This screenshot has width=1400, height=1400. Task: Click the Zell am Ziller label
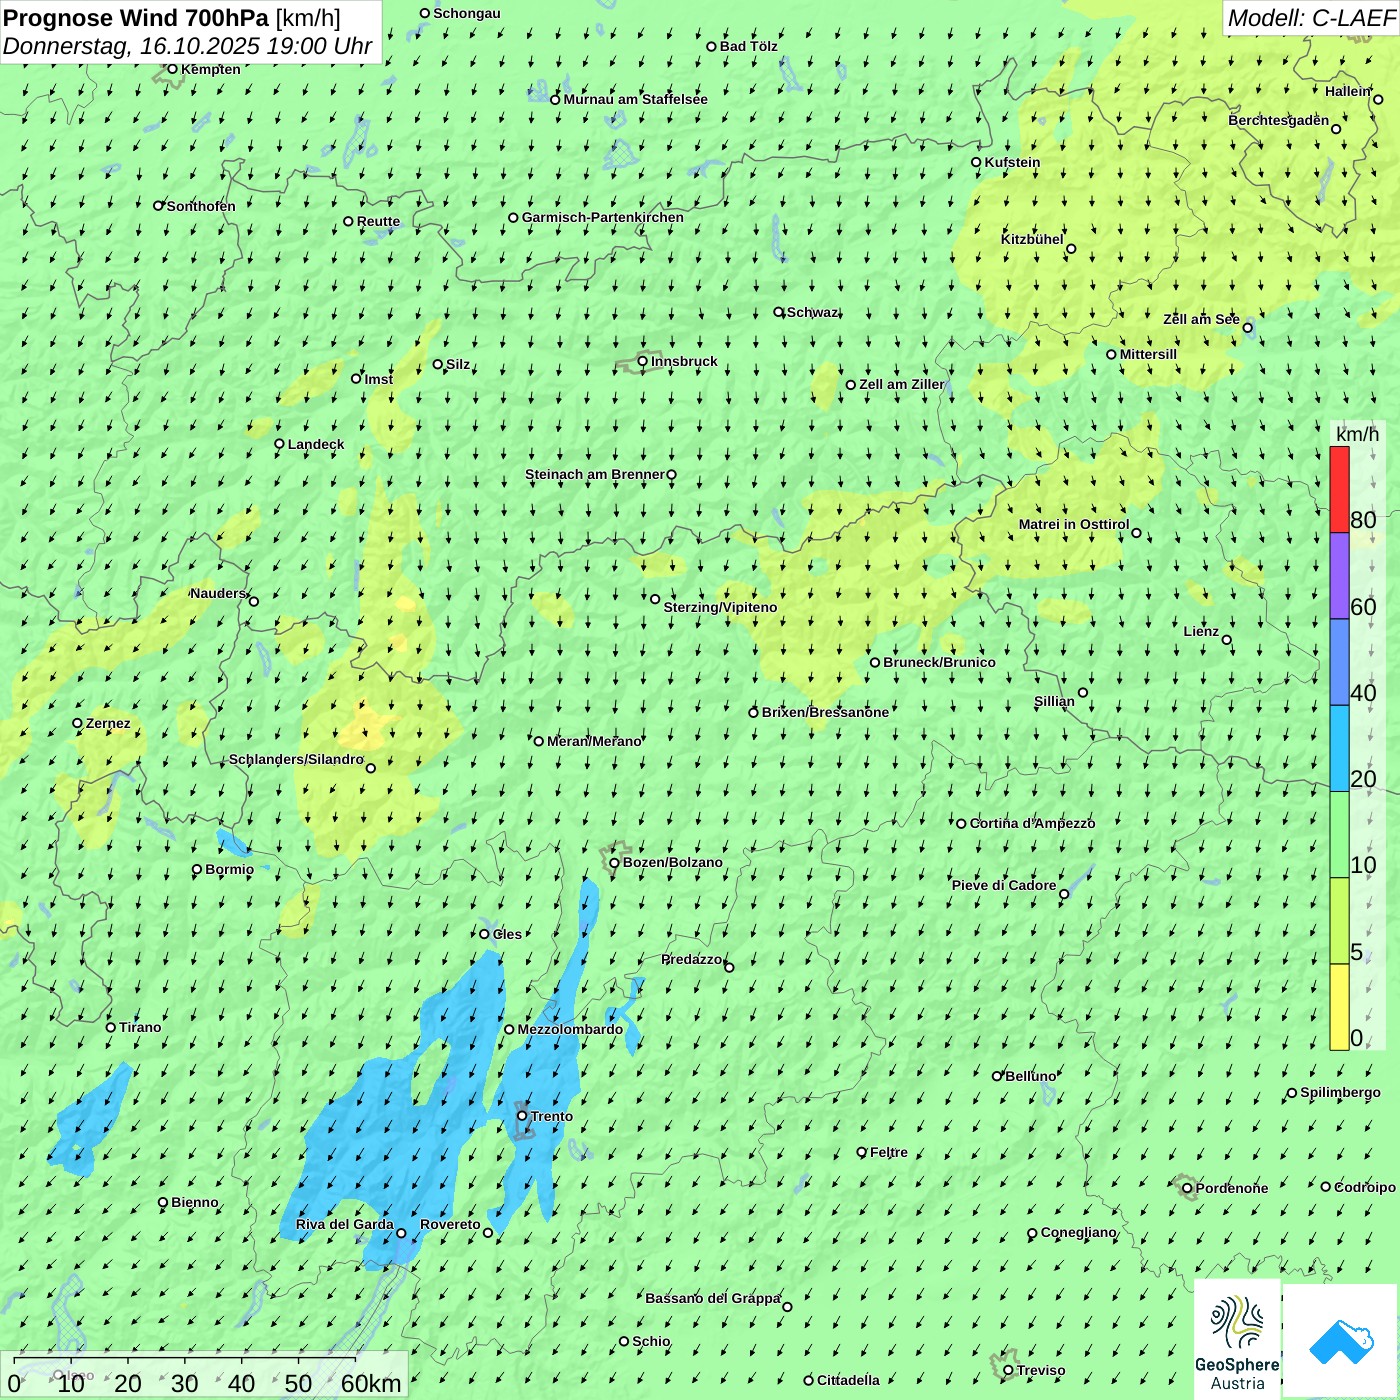click(901, 384)
